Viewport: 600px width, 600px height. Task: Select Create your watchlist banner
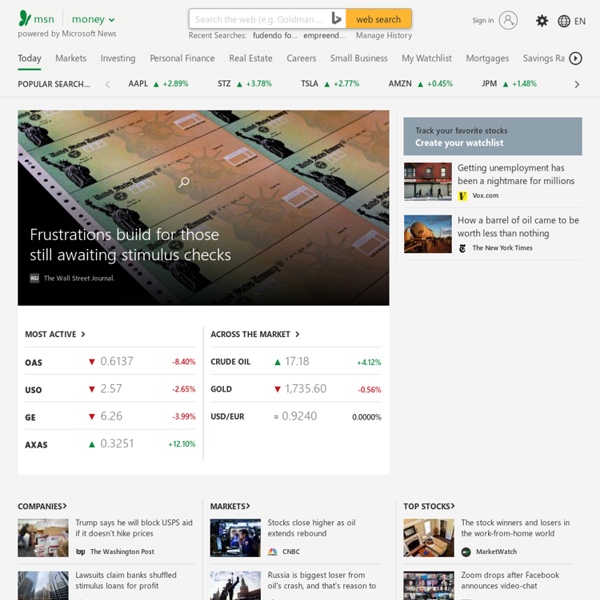pyautogui.click(x=492, y=137)
